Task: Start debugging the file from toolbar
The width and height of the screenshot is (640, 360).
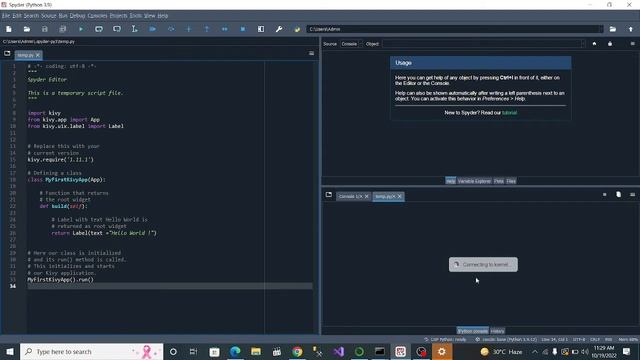Action: tap(153, 29)
